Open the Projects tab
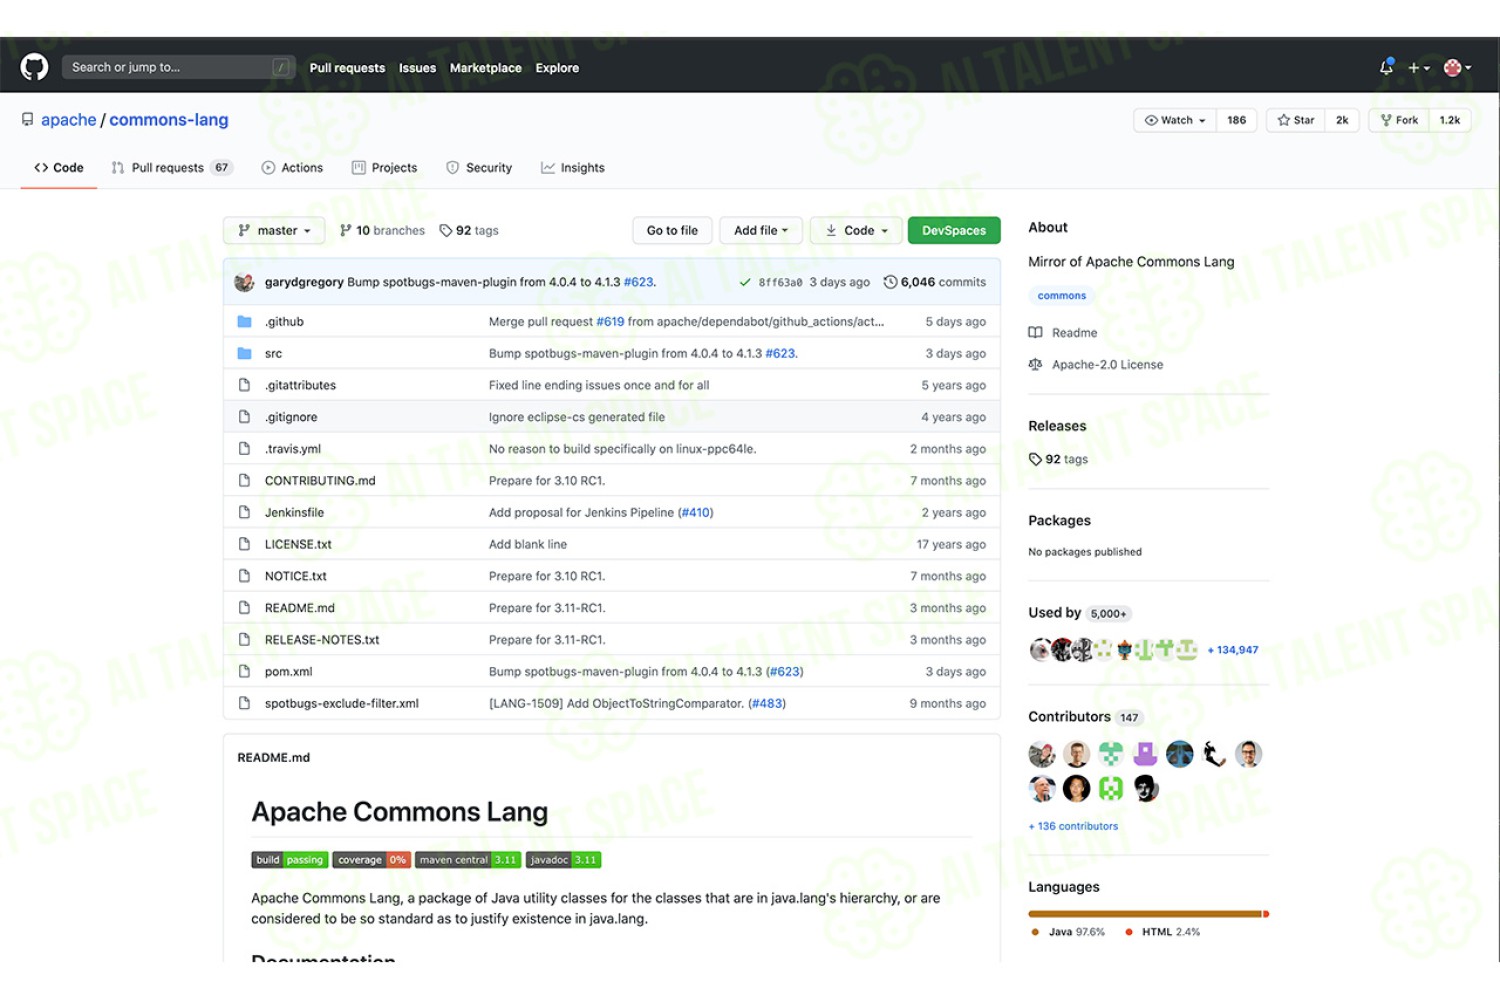This screenshot has height=1000, width=1500. 384,168
